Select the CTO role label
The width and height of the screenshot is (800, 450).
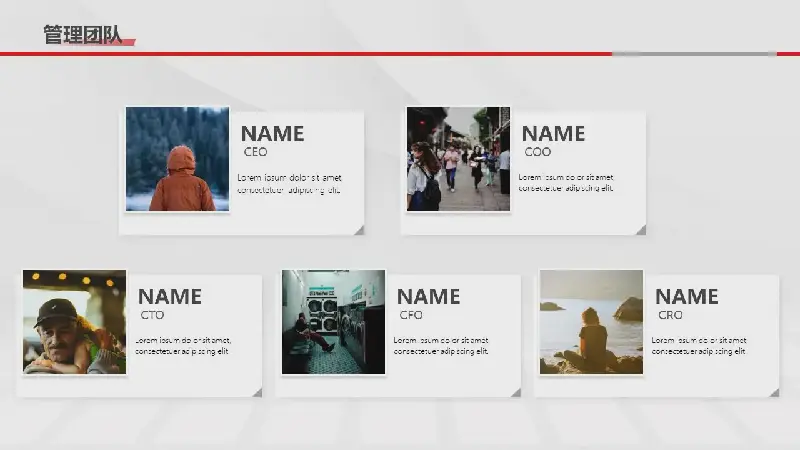[x=152, y=315]
